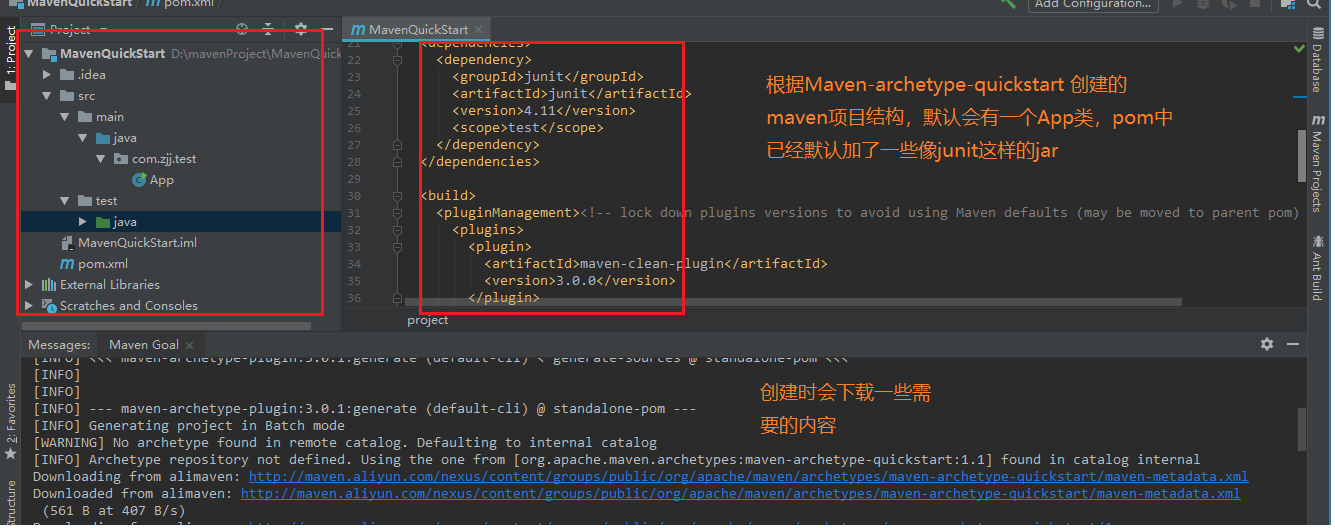Click the Messages panel vertical scrollbar
Viewport: 1335px width, 528px height.
click(x=1302, y=430)
